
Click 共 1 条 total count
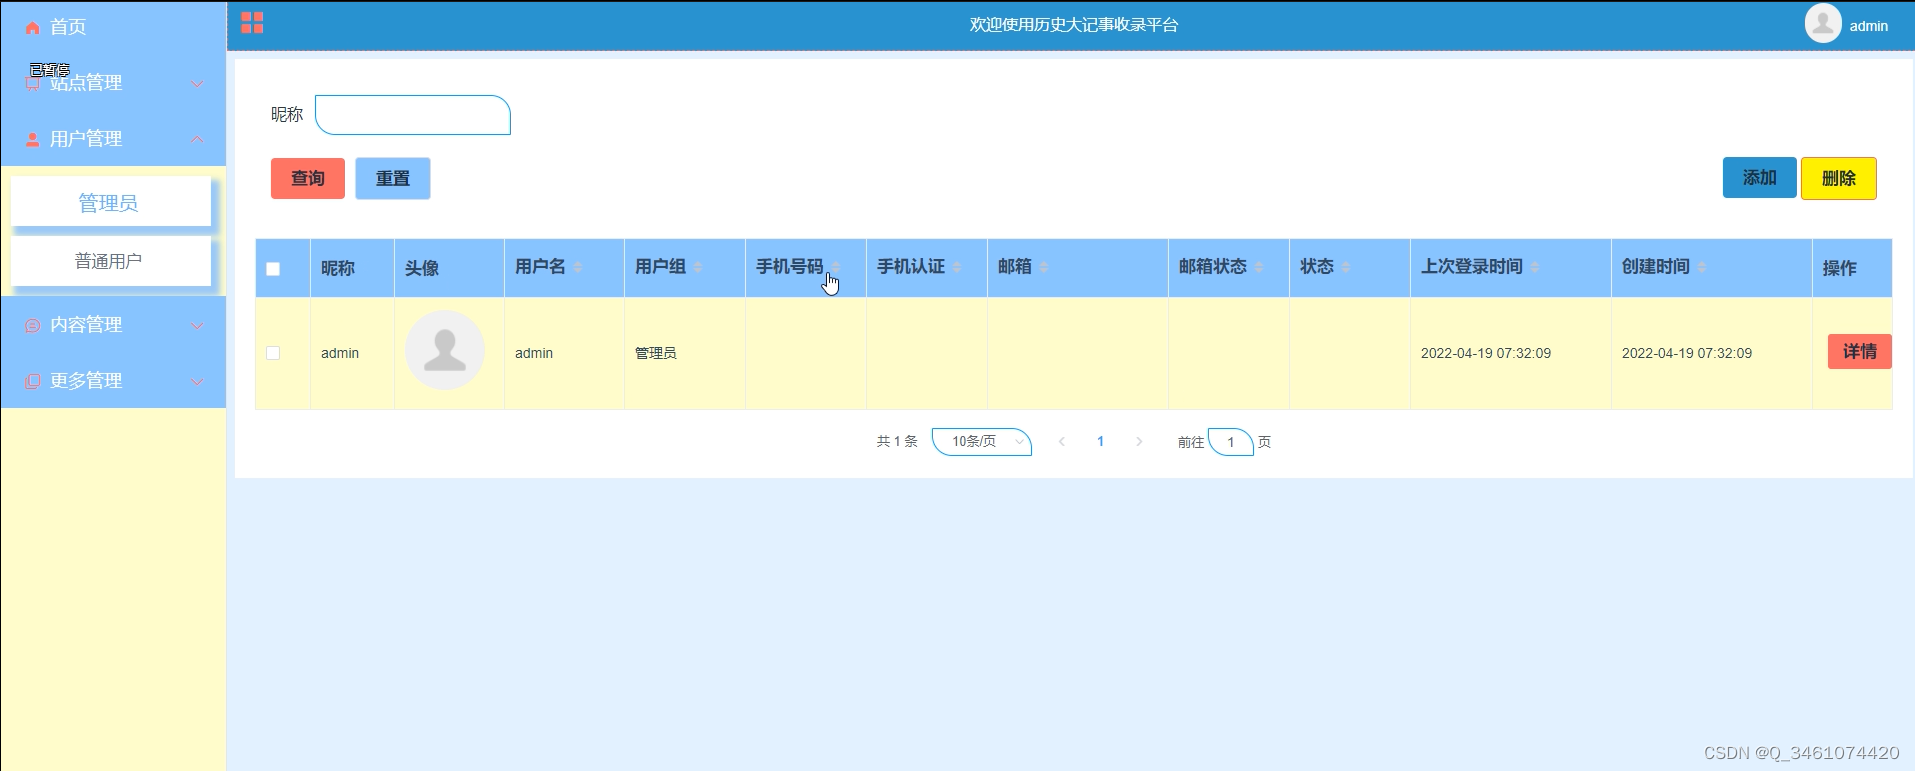pos(897,441)
